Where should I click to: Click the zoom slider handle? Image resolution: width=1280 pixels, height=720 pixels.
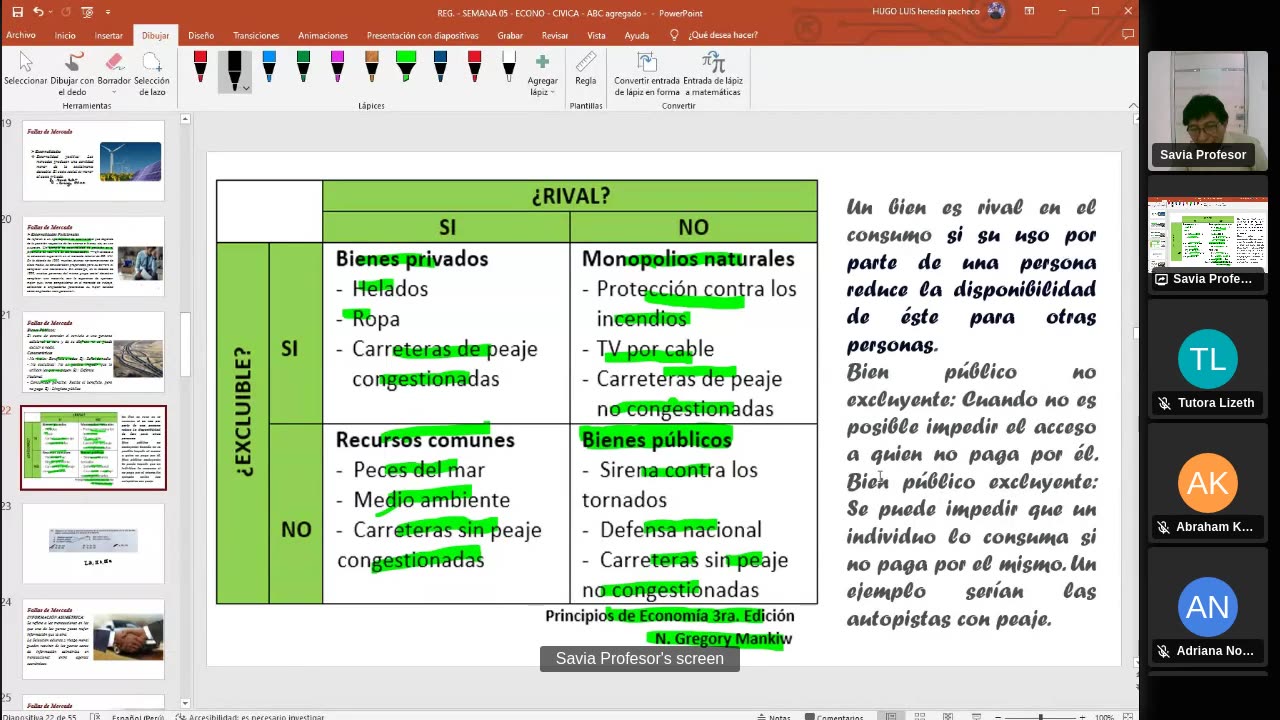click(1041, 717)
